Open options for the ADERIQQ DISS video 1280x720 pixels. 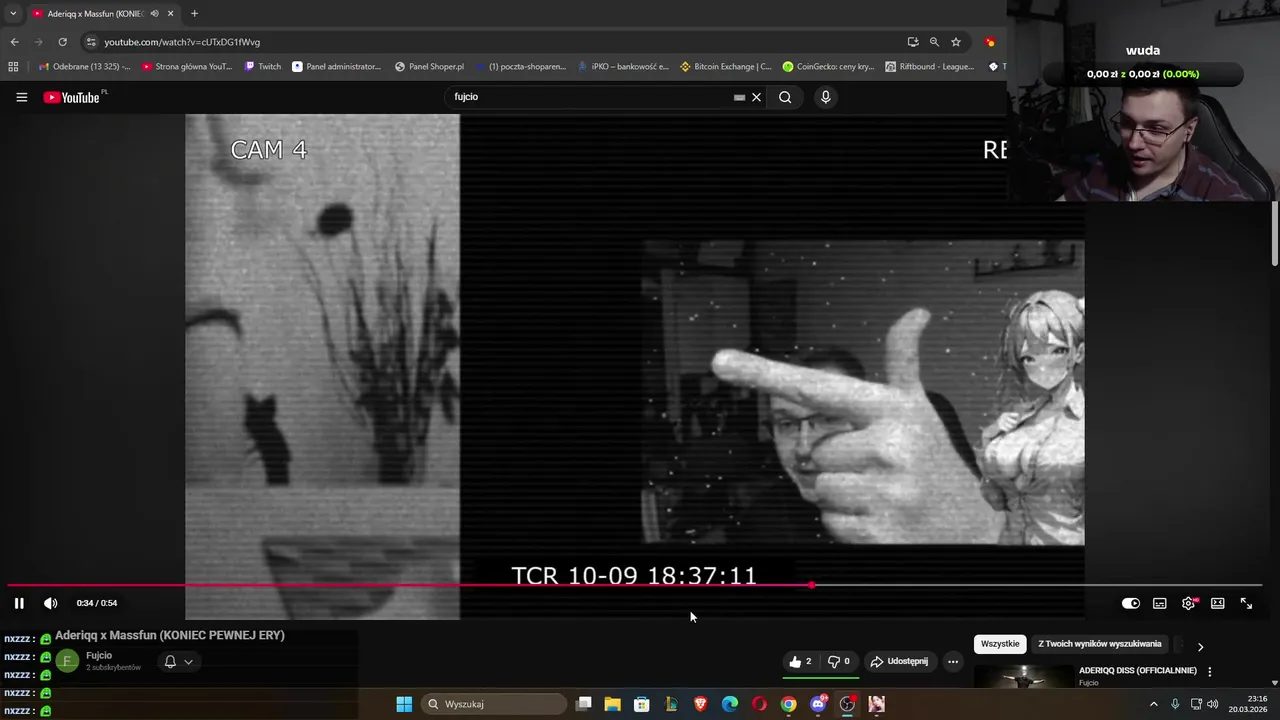coord(1210,672)
